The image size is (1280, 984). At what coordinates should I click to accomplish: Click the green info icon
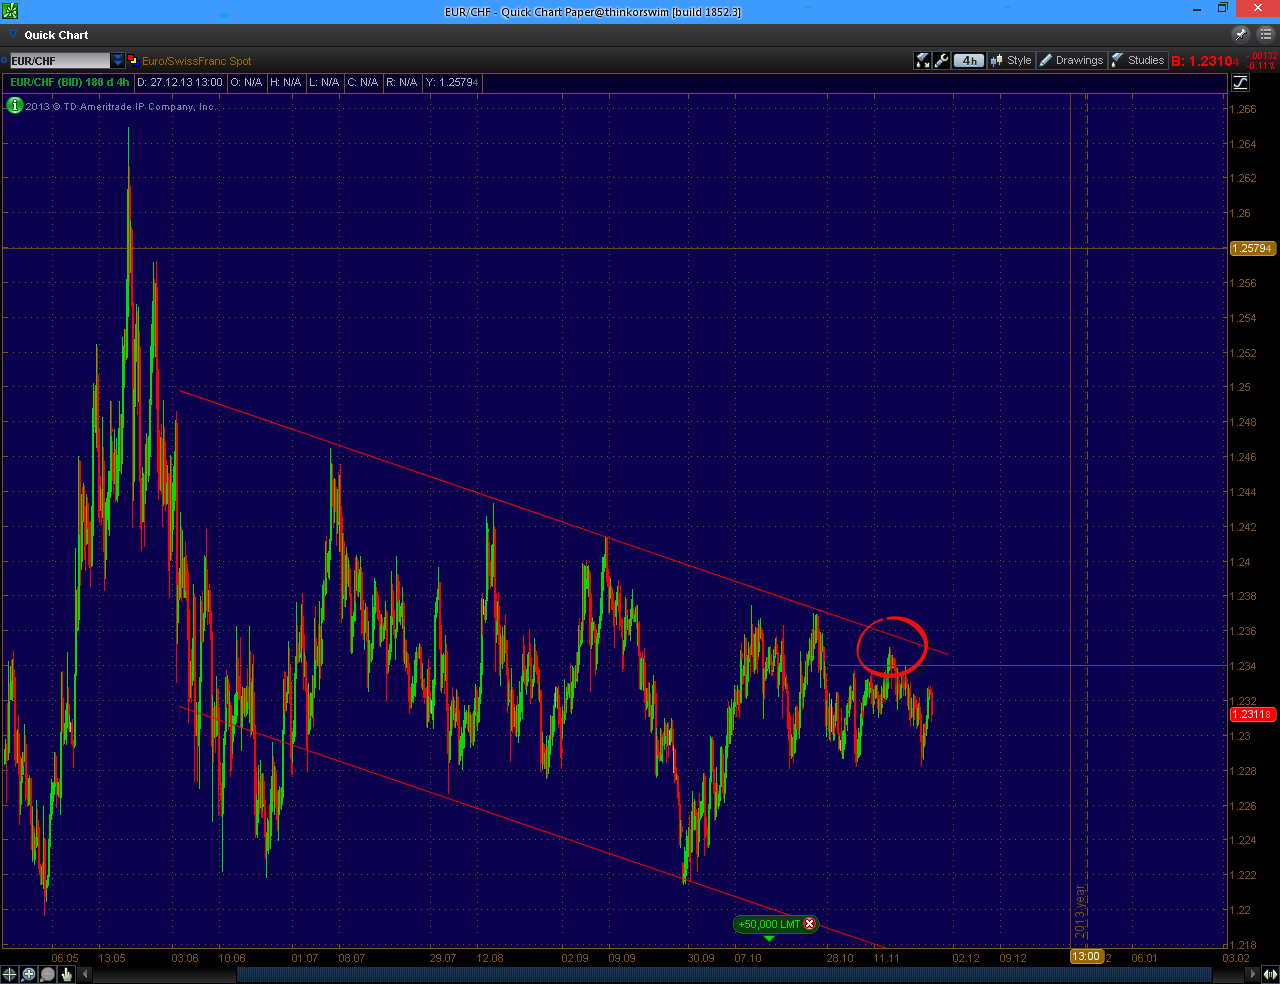click(x=14, y=105)
